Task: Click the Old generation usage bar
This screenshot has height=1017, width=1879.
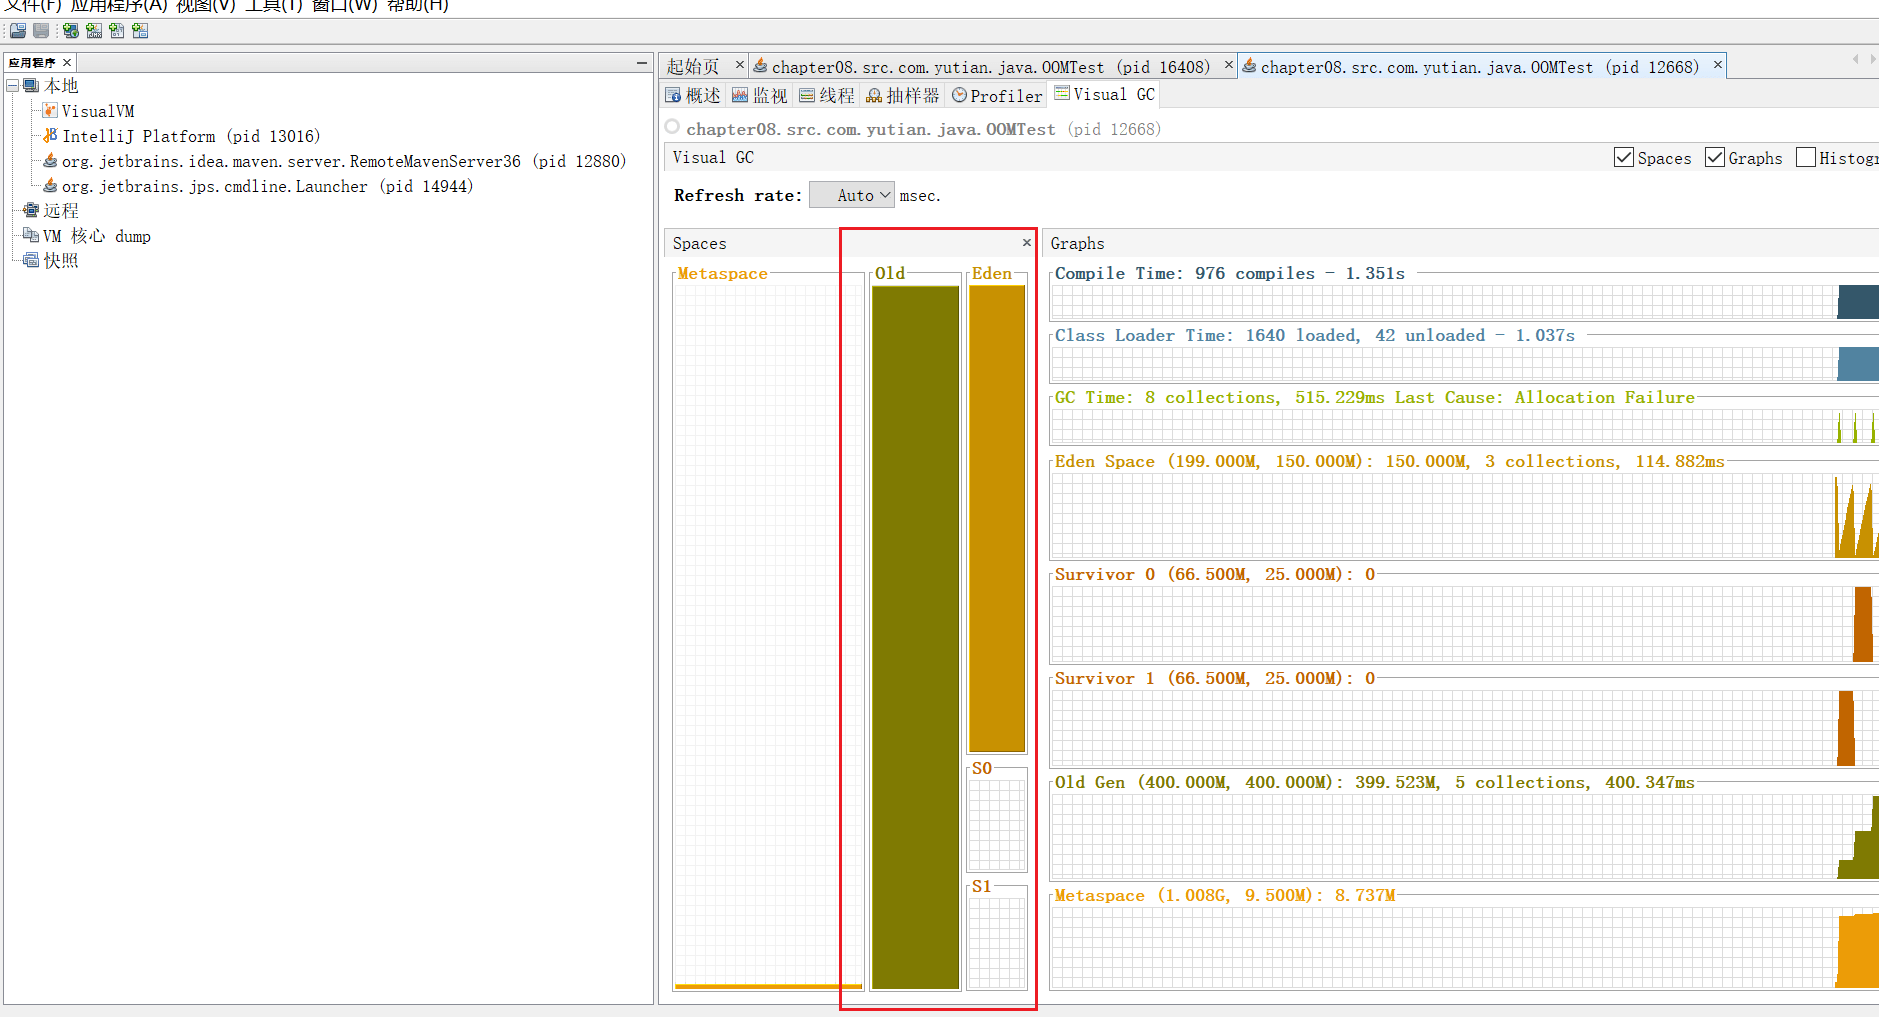Action: coord(915,637)
